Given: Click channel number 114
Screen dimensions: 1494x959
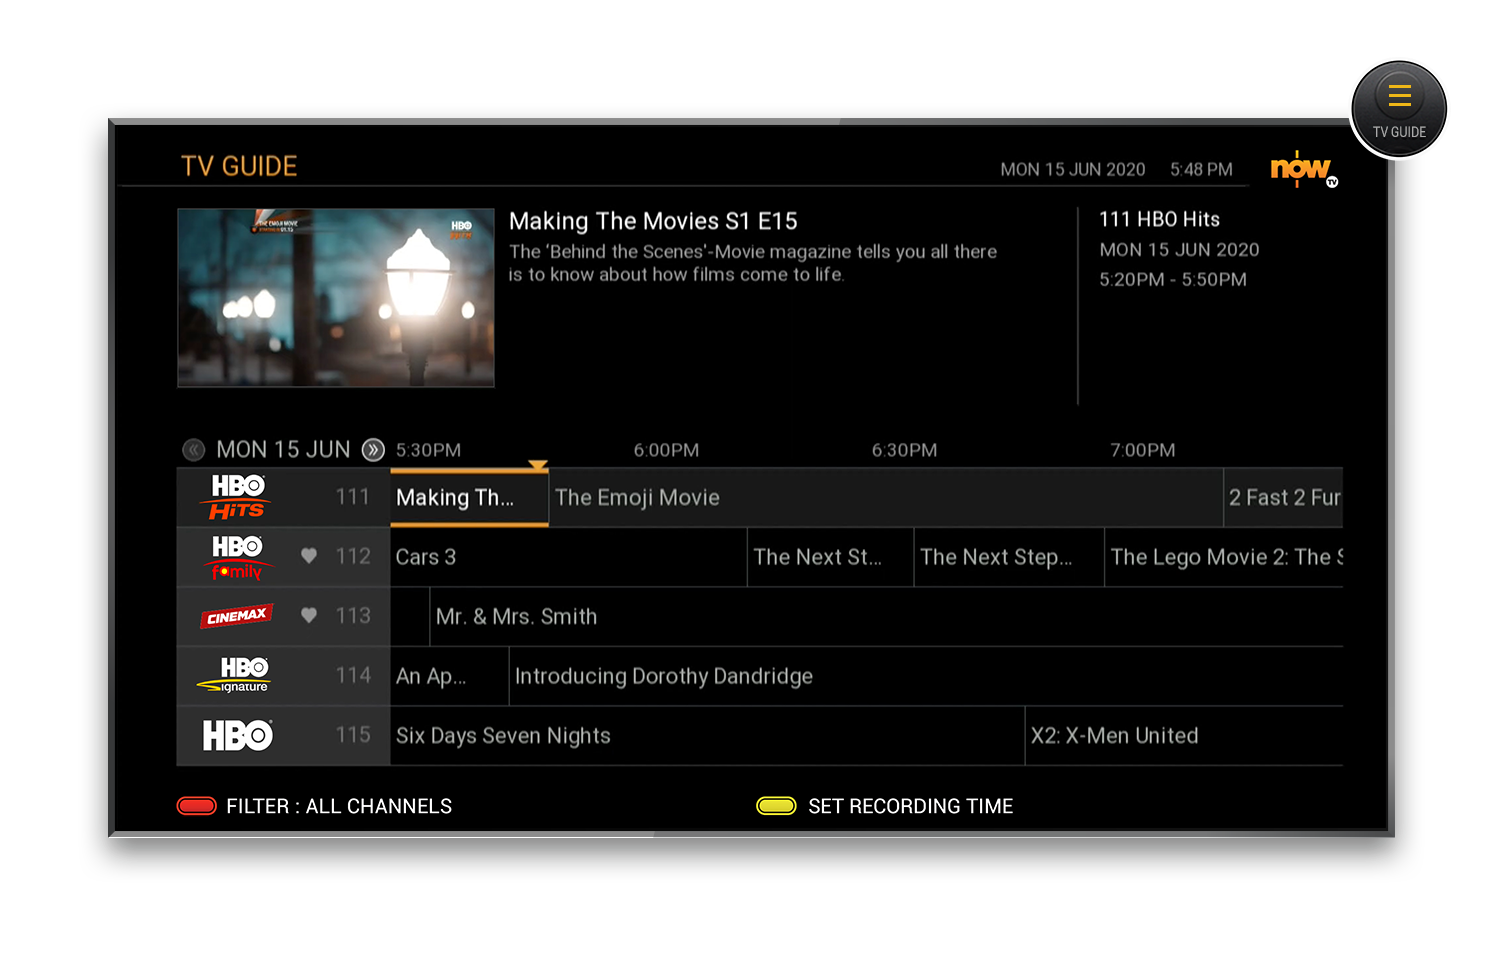Looking at the screenshot, I should (x=353, y=676).
